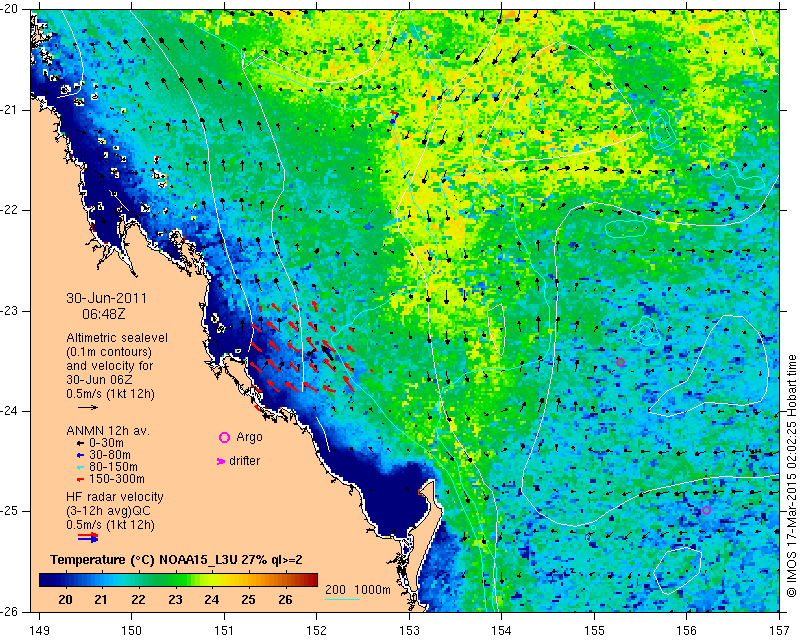The width and height of the screenshot is (800, 640).
Task: Click the '150-300m' depth label
Action: pos(117,479)
